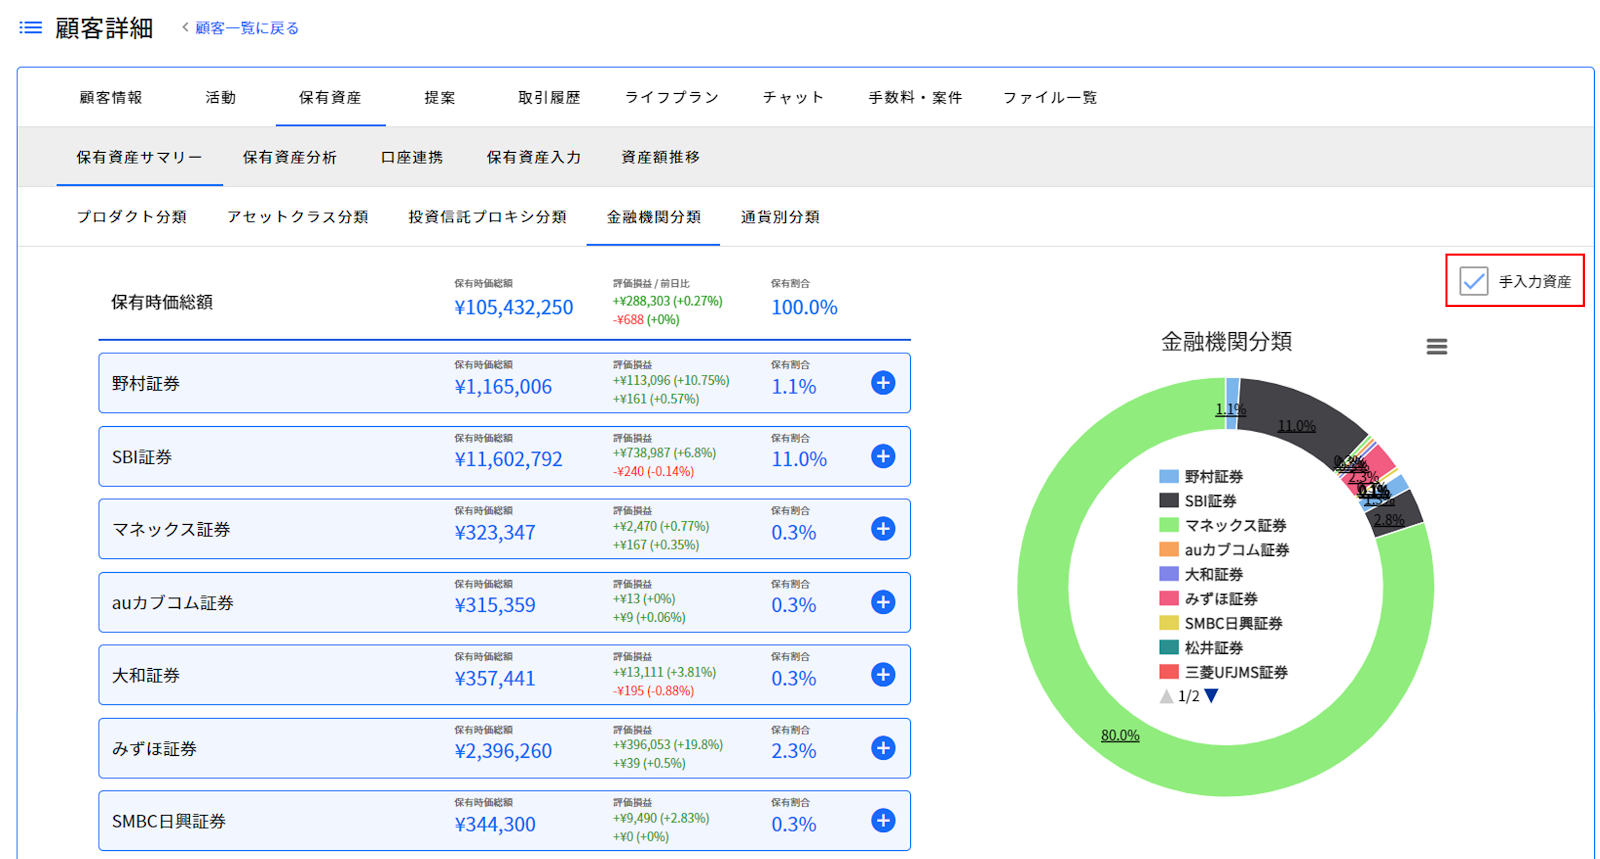The image size is (1600, 859).
Task: Go to previous legend page arrow
Action: [x=1166, y=696]
